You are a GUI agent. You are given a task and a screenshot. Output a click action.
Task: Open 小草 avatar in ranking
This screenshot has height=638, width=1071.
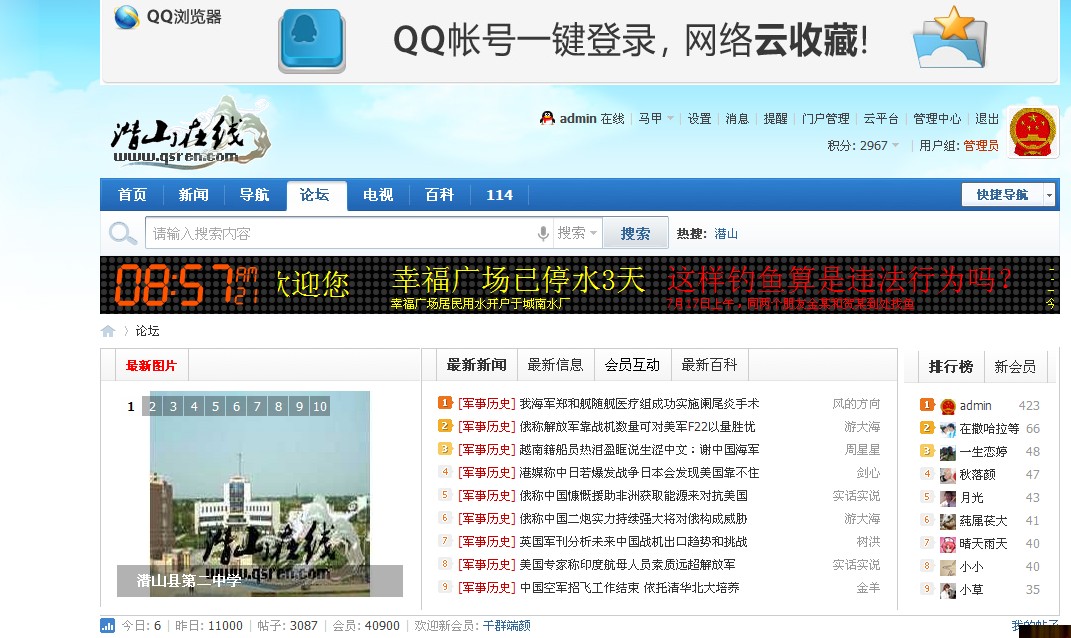947,590
